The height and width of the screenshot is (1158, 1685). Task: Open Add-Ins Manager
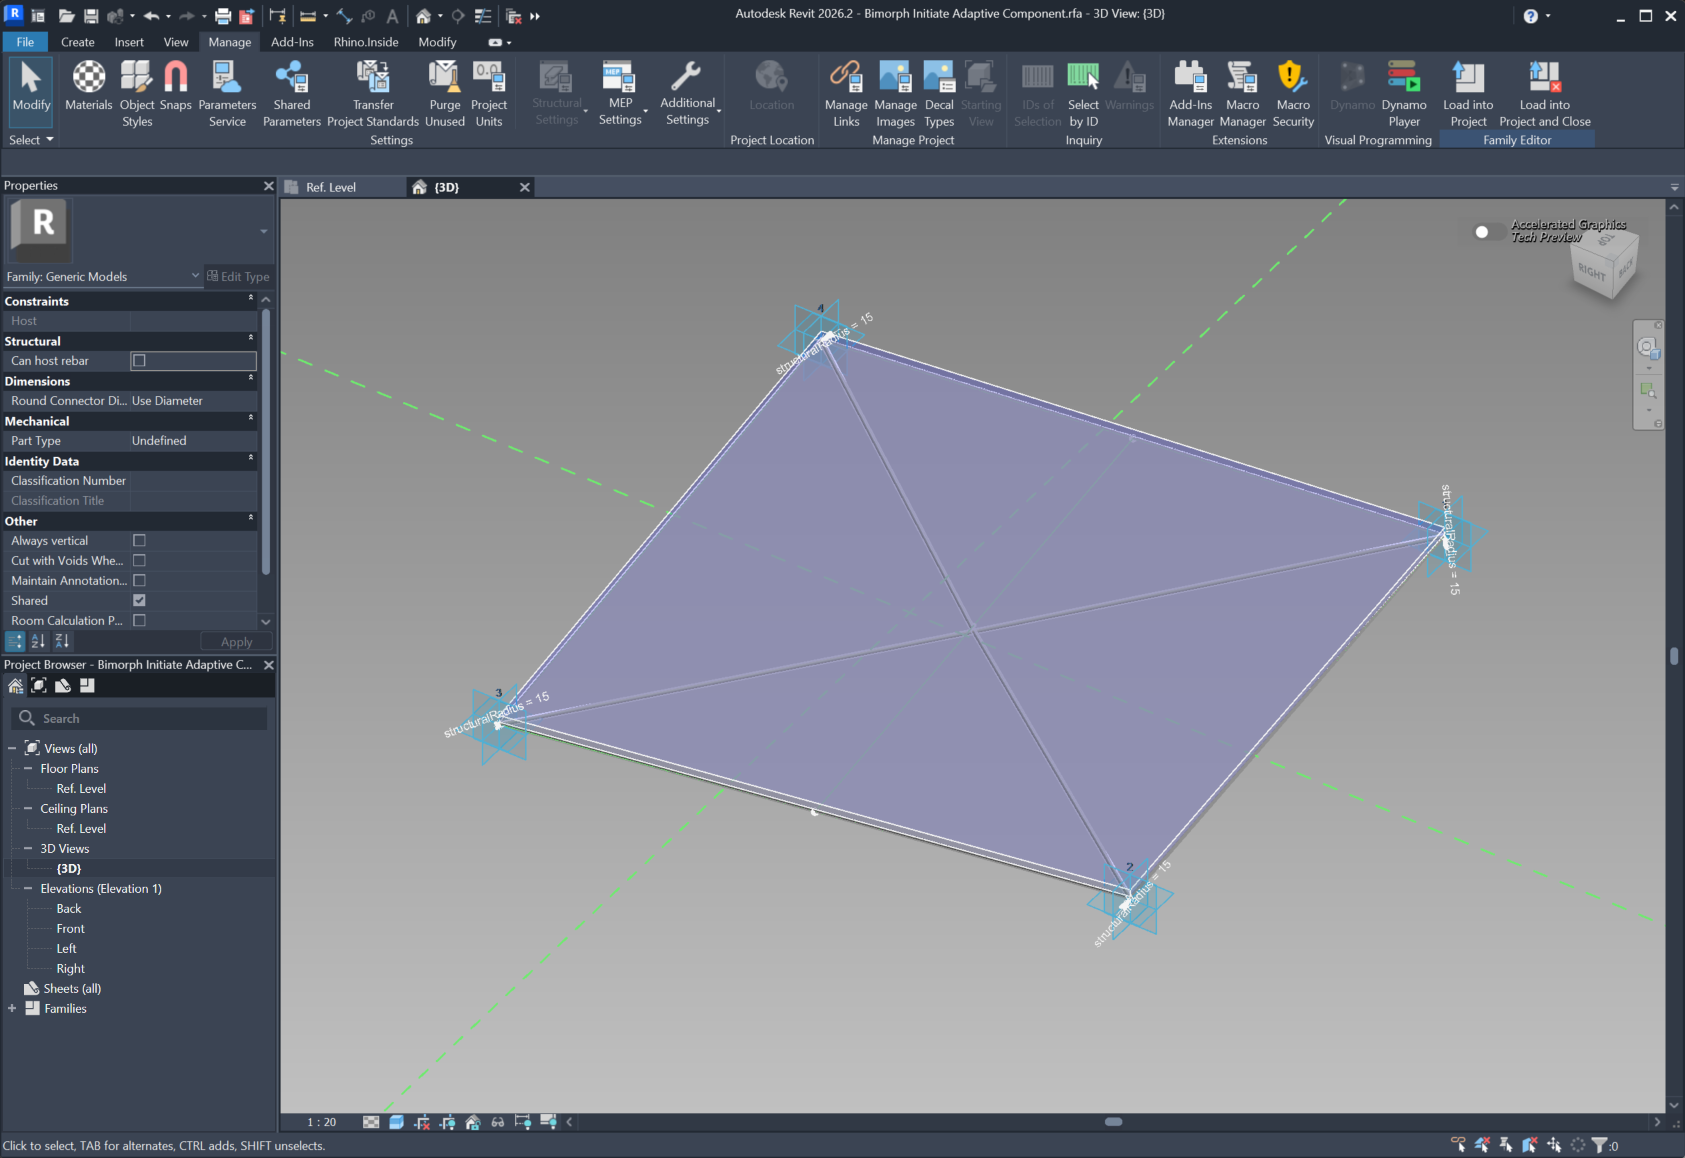coord(1190,94)
